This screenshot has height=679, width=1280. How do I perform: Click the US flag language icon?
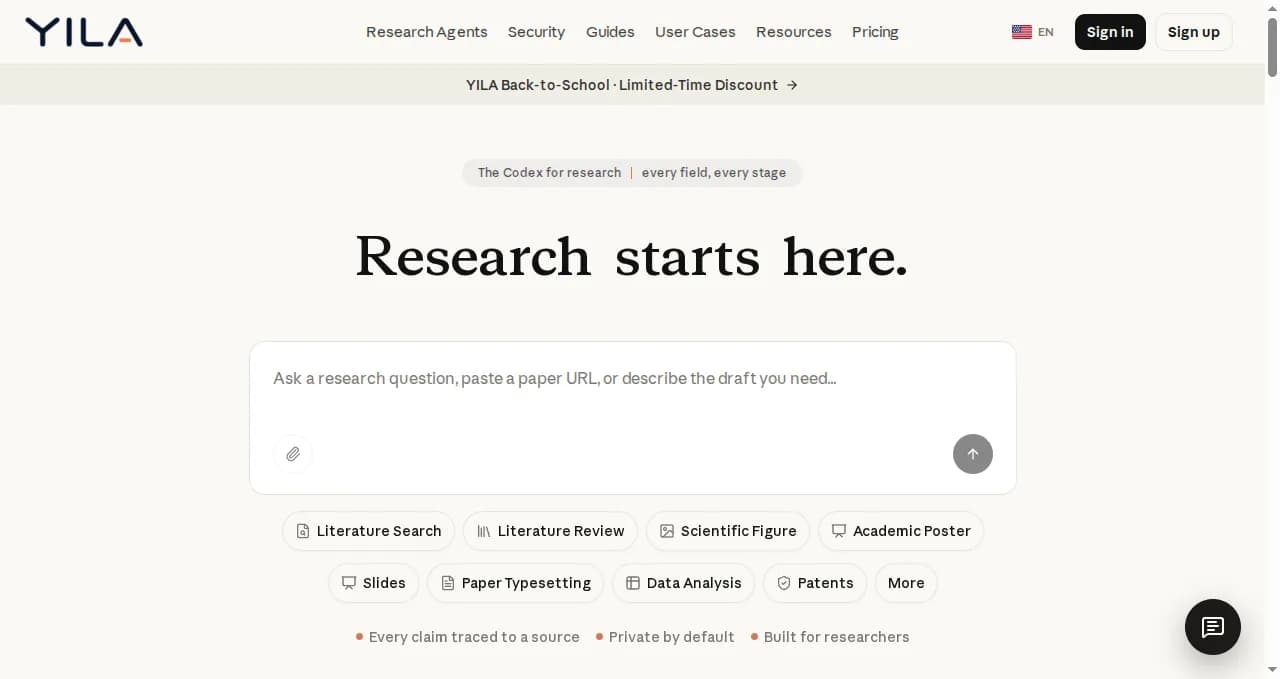click(x=1022, y=32)
